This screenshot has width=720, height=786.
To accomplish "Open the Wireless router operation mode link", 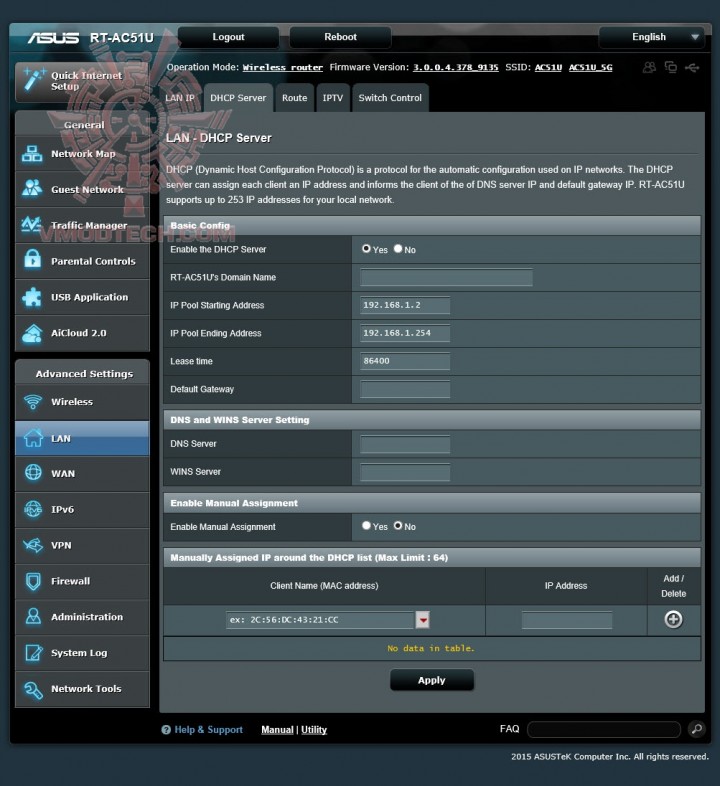I will click(283, 68).
